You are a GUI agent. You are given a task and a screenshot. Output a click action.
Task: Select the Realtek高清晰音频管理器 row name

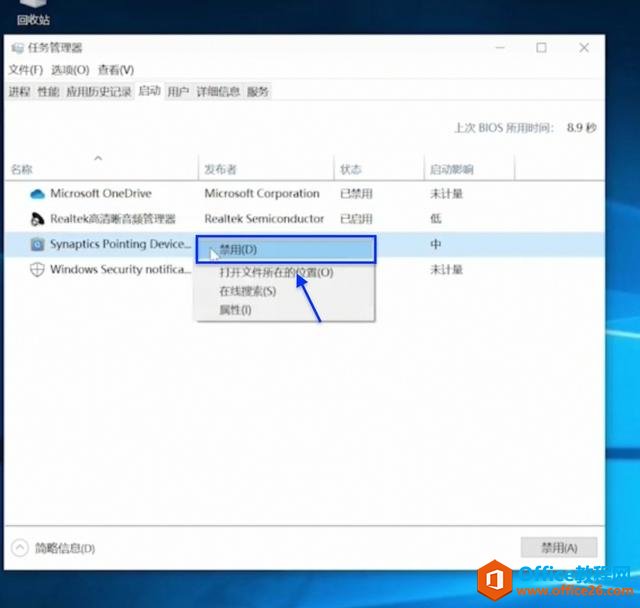113,219
